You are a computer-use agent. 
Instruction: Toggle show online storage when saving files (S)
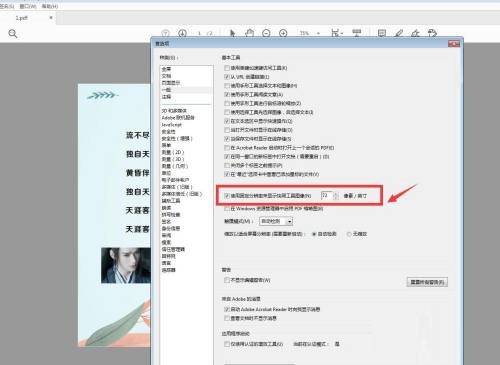227,139
